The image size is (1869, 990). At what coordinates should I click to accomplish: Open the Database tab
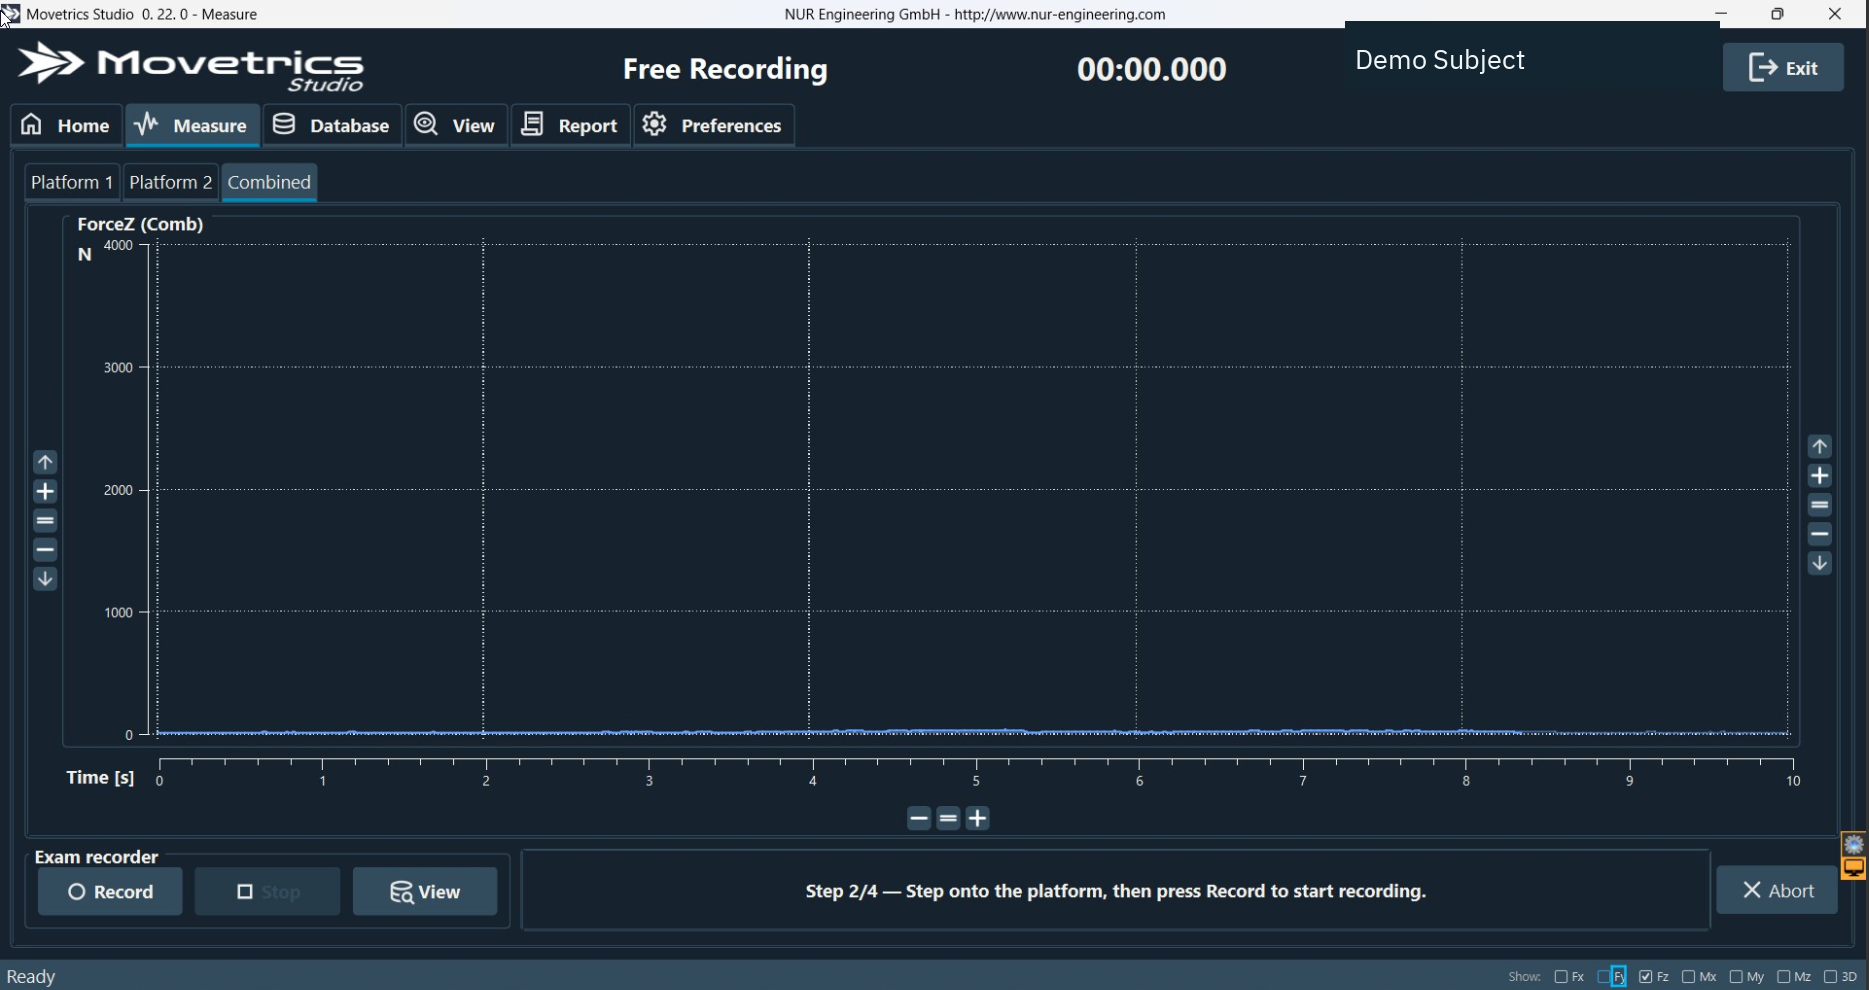tap(332, 125)
